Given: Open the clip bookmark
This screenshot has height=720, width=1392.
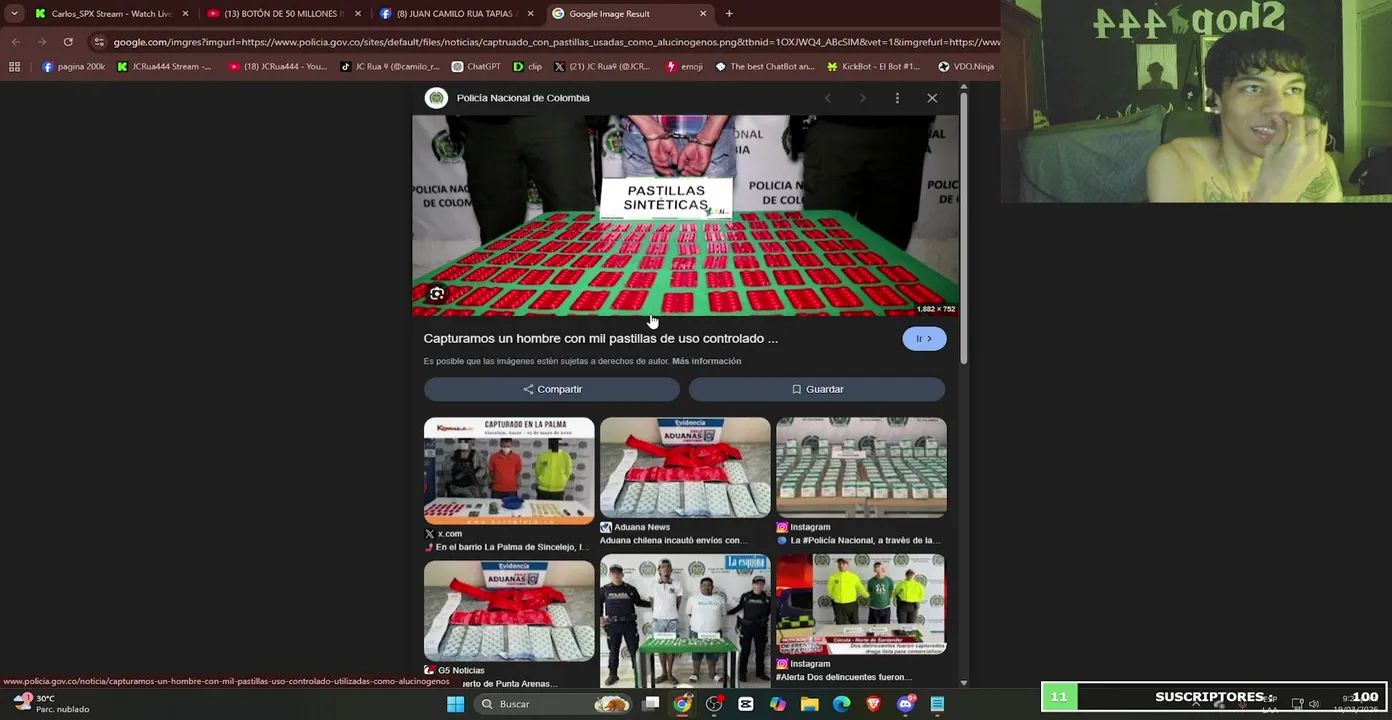Looking at the screenshot, I should pyautogui.click(x=527, y=67).
